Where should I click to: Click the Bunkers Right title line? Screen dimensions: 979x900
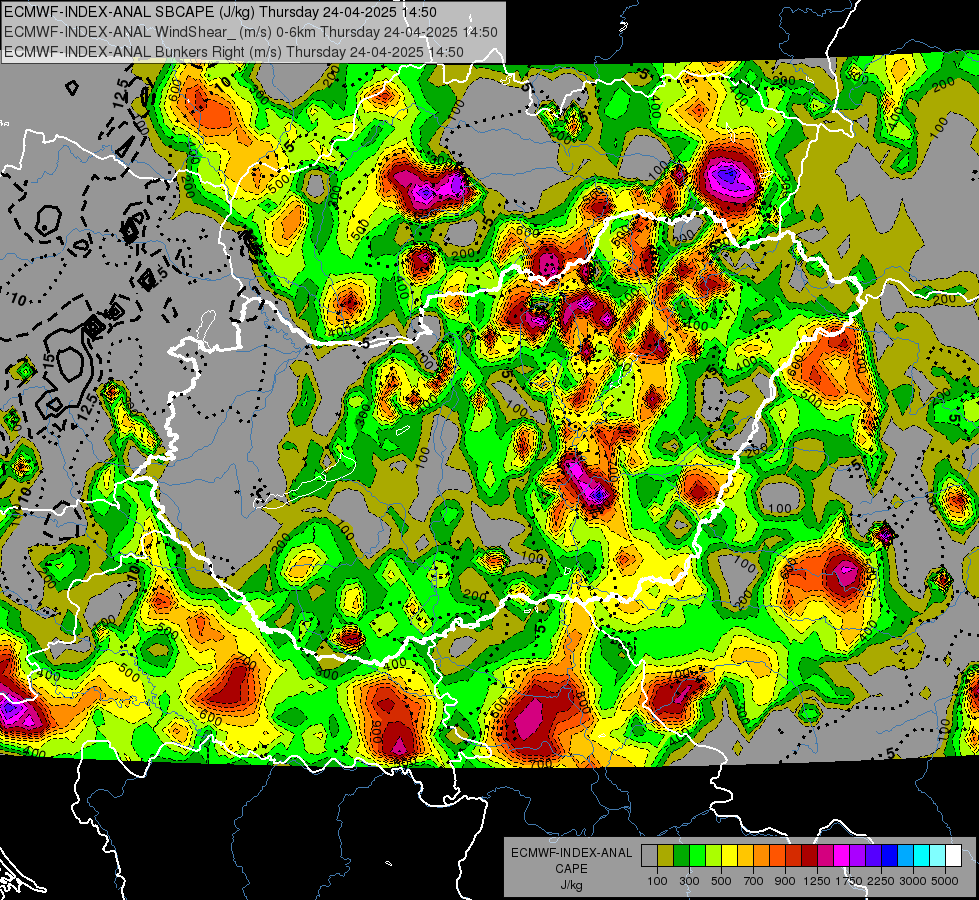pos(234,52)
